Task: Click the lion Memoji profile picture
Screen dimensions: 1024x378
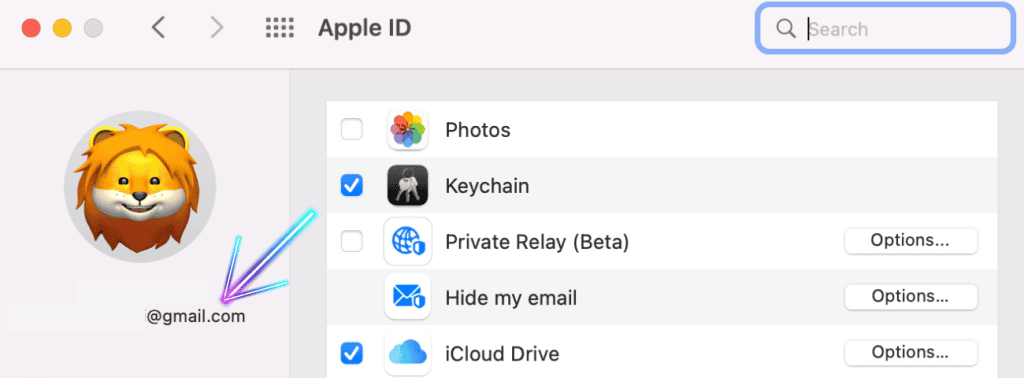Action: (140, 187)
